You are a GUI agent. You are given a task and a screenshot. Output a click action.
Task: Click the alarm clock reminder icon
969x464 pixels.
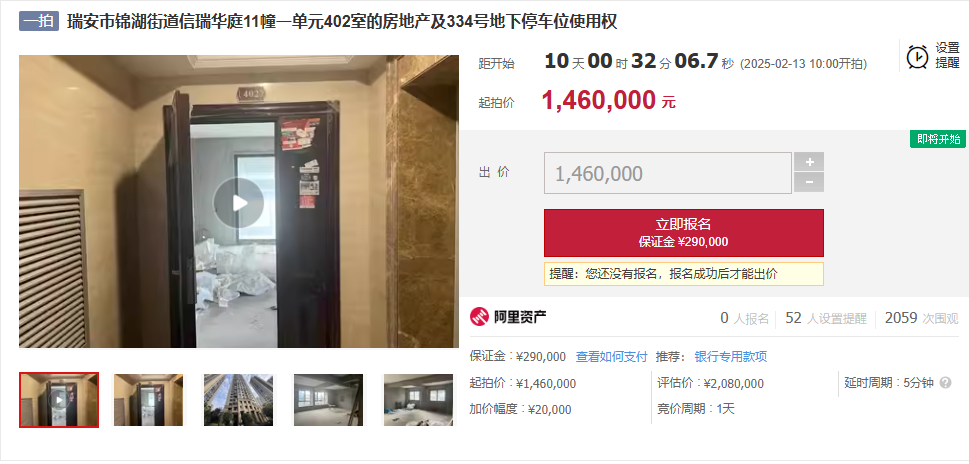pyautogui.click(x=917, y=56)
